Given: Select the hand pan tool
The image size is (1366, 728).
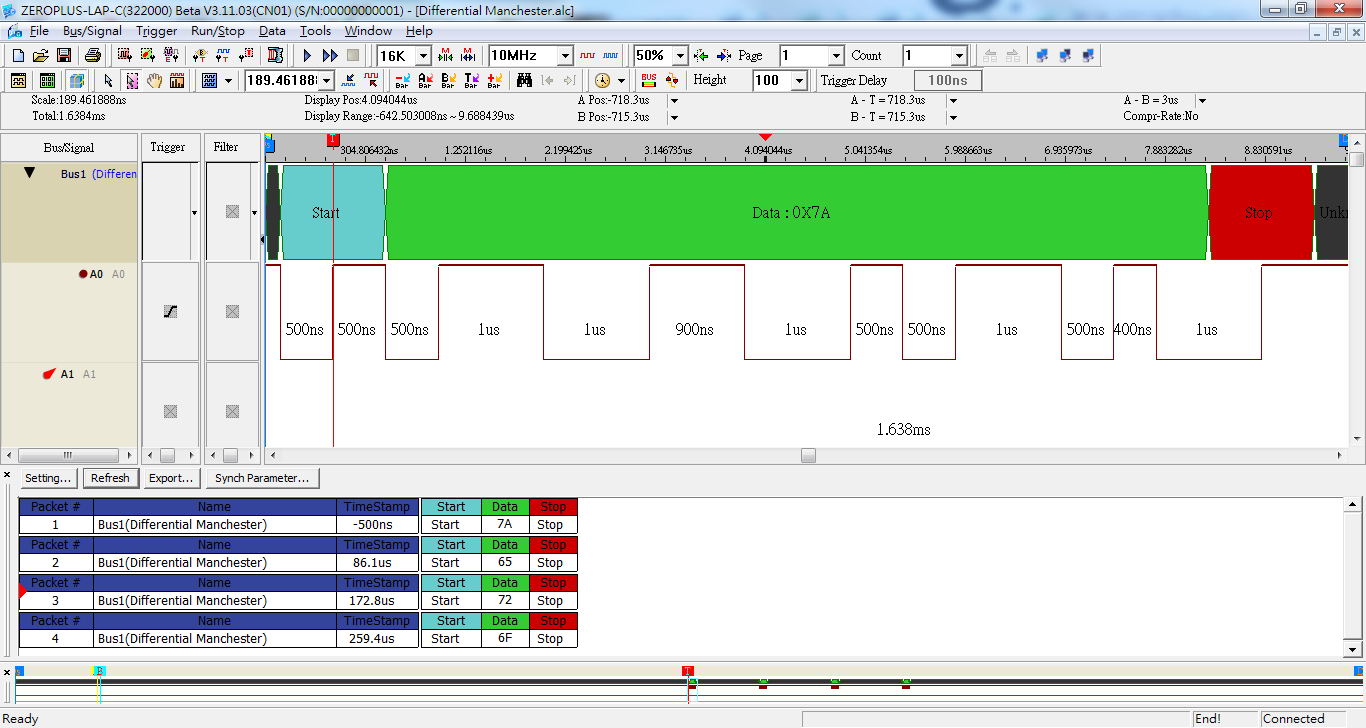Looking at the screenshot, I should pos(155,80).
